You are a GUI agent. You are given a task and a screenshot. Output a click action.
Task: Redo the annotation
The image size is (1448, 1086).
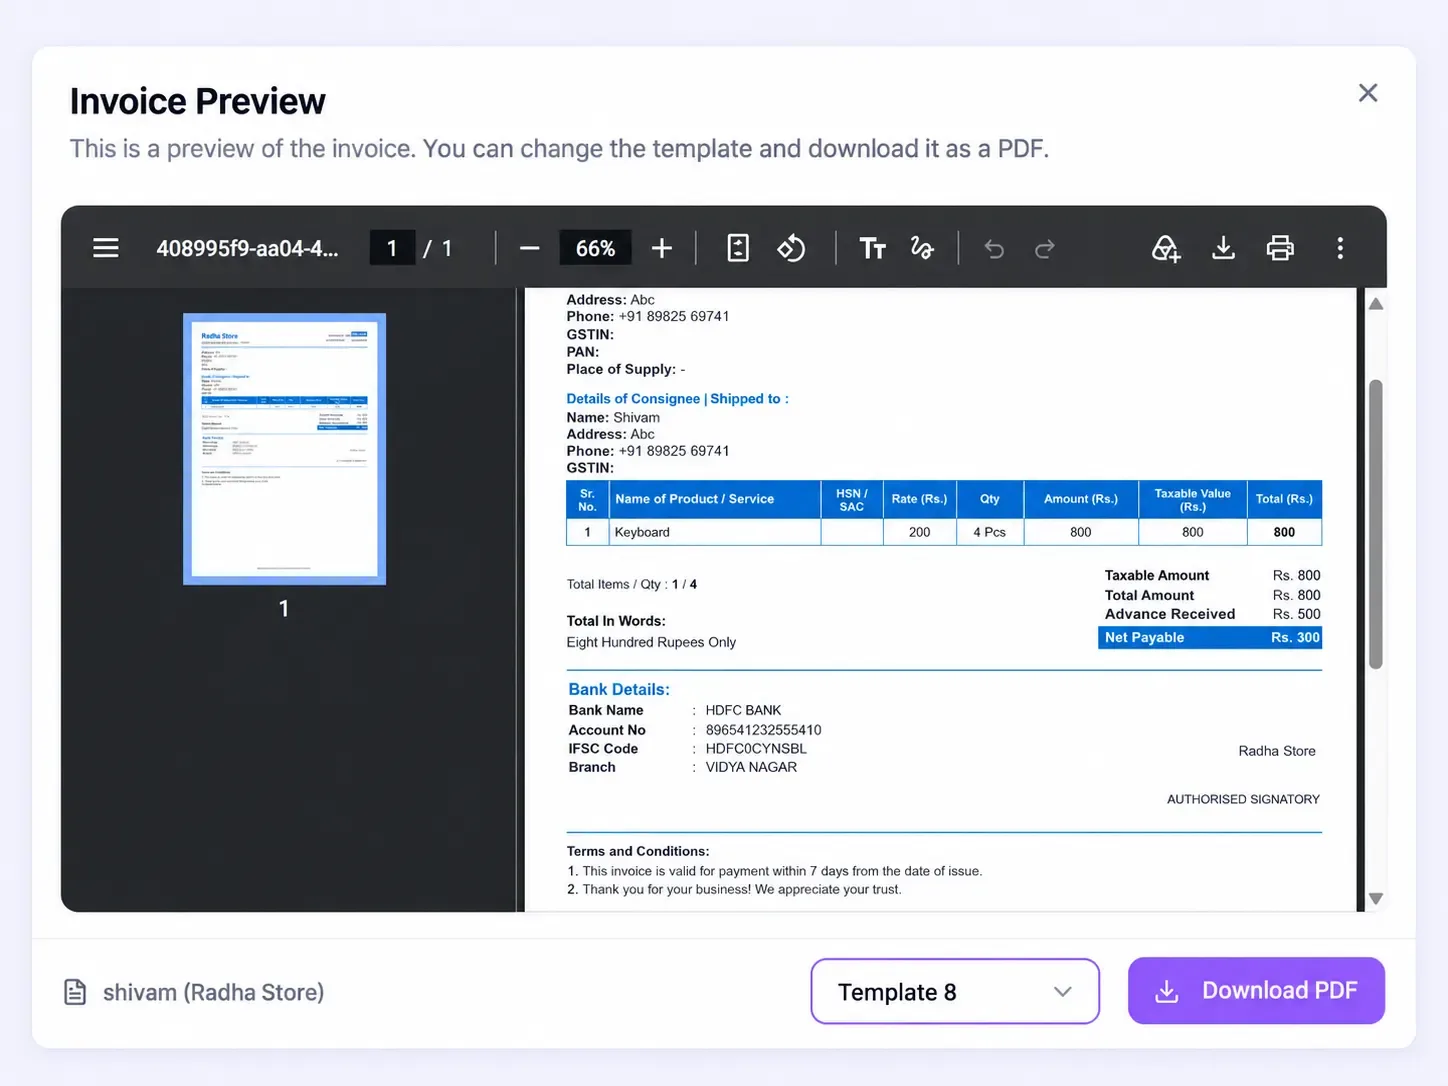point(1045,248)
